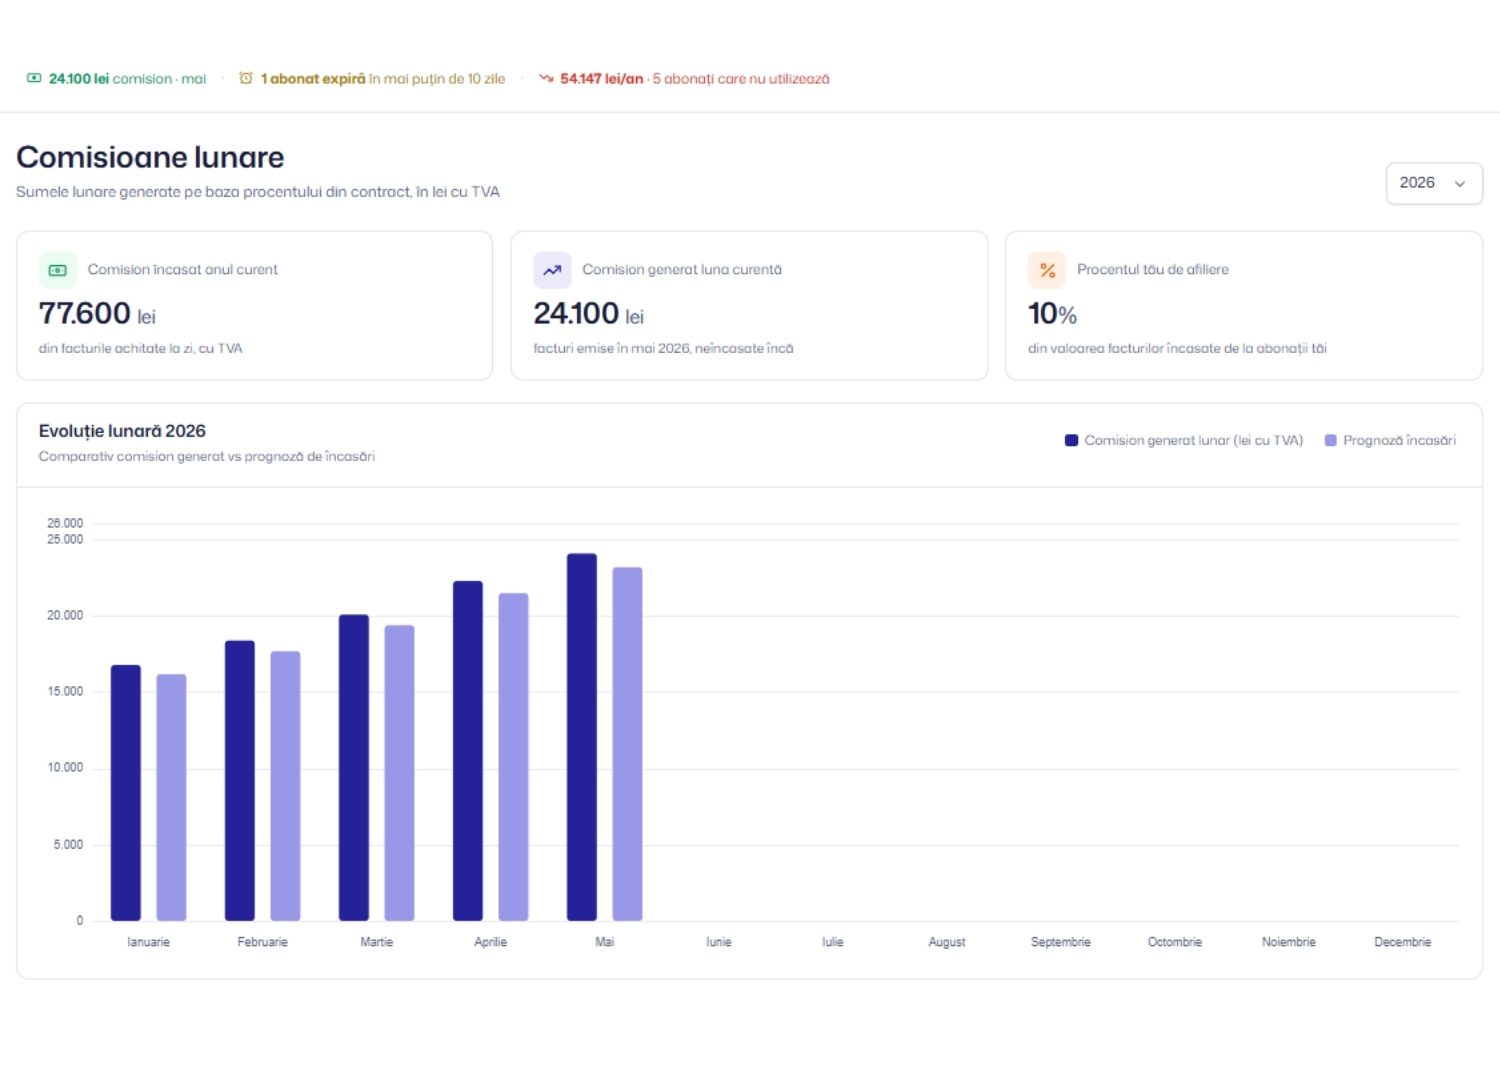The height and width of the screenshot is (1080, 1500).
Task: Click the dark blue legend color square
Action: coord(1071,440)
